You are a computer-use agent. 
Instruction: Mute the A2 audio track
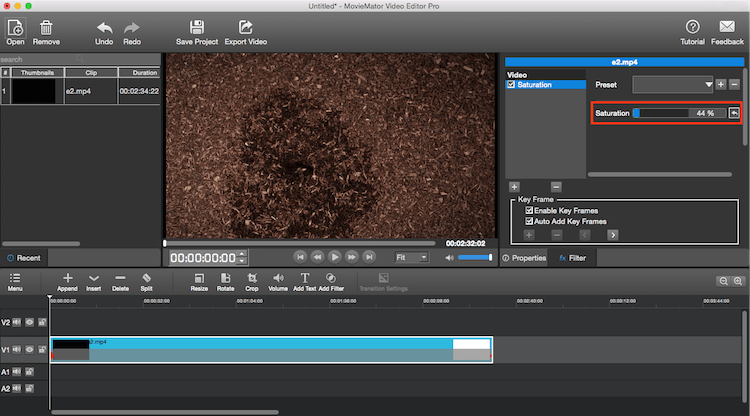click(17, 388)
